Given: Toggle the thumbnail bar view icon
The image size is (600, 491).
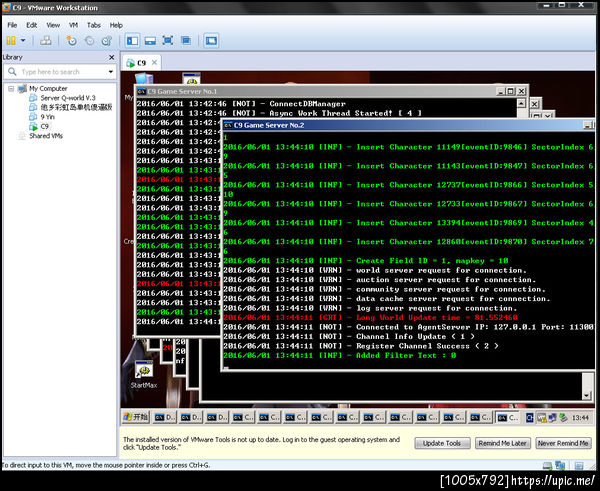Looking at the screenshot, I should point(150,41).
